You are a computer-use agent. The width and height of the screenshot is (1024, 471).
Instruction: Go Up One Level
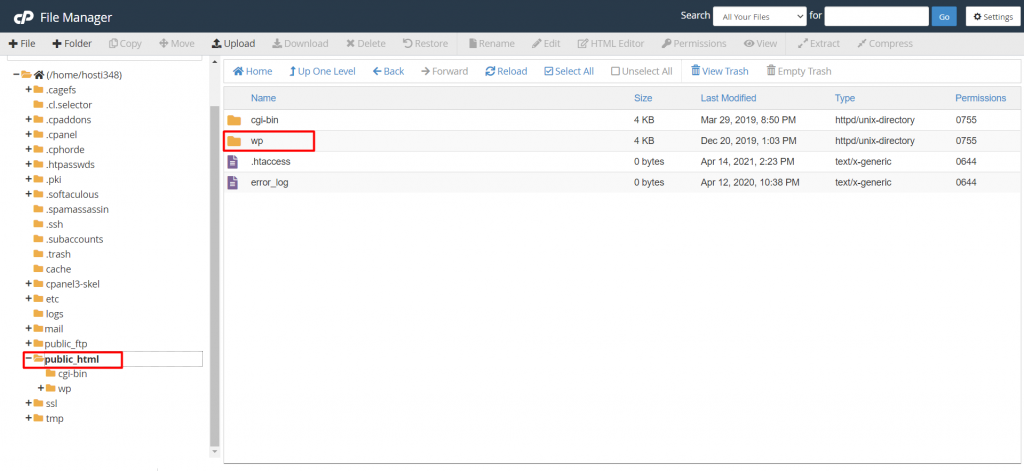click(x=321, y=71)
